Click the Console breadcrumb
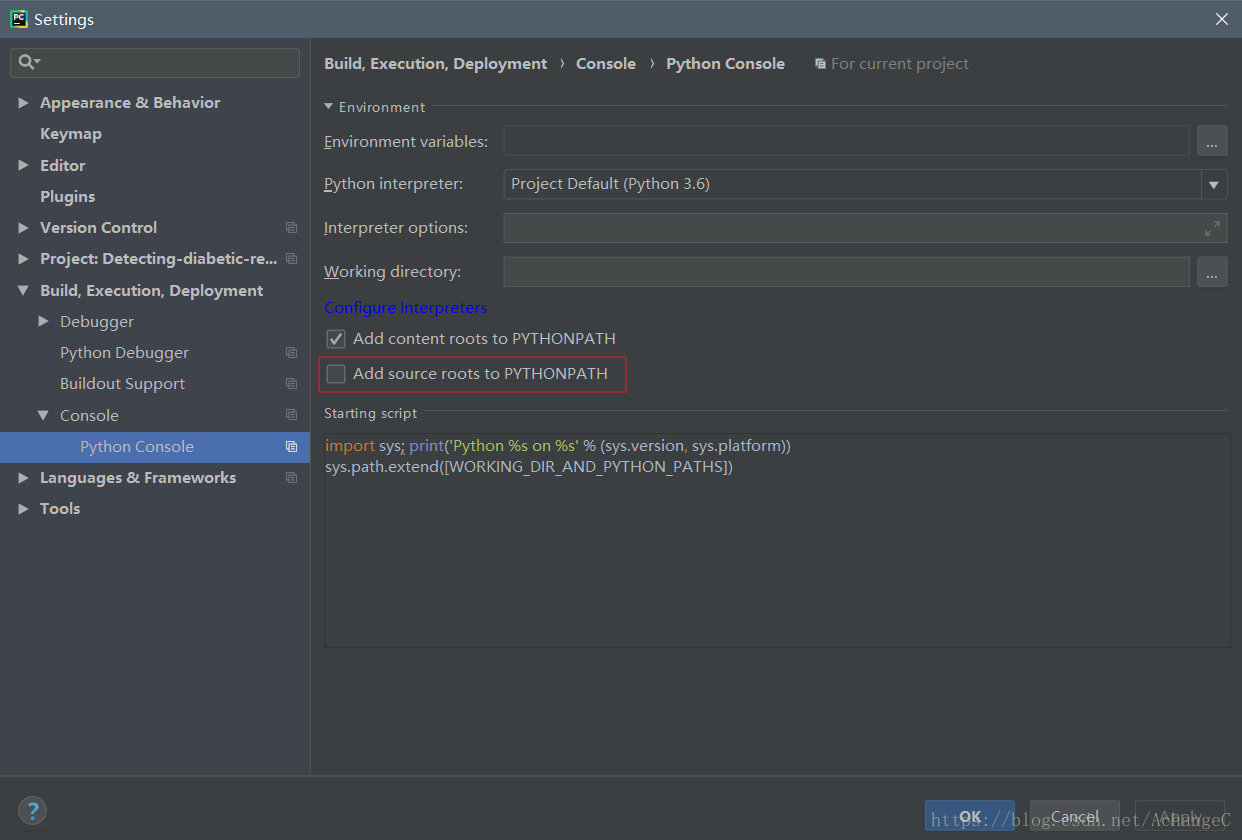The image size is (1242, 840). coord(606,64)
